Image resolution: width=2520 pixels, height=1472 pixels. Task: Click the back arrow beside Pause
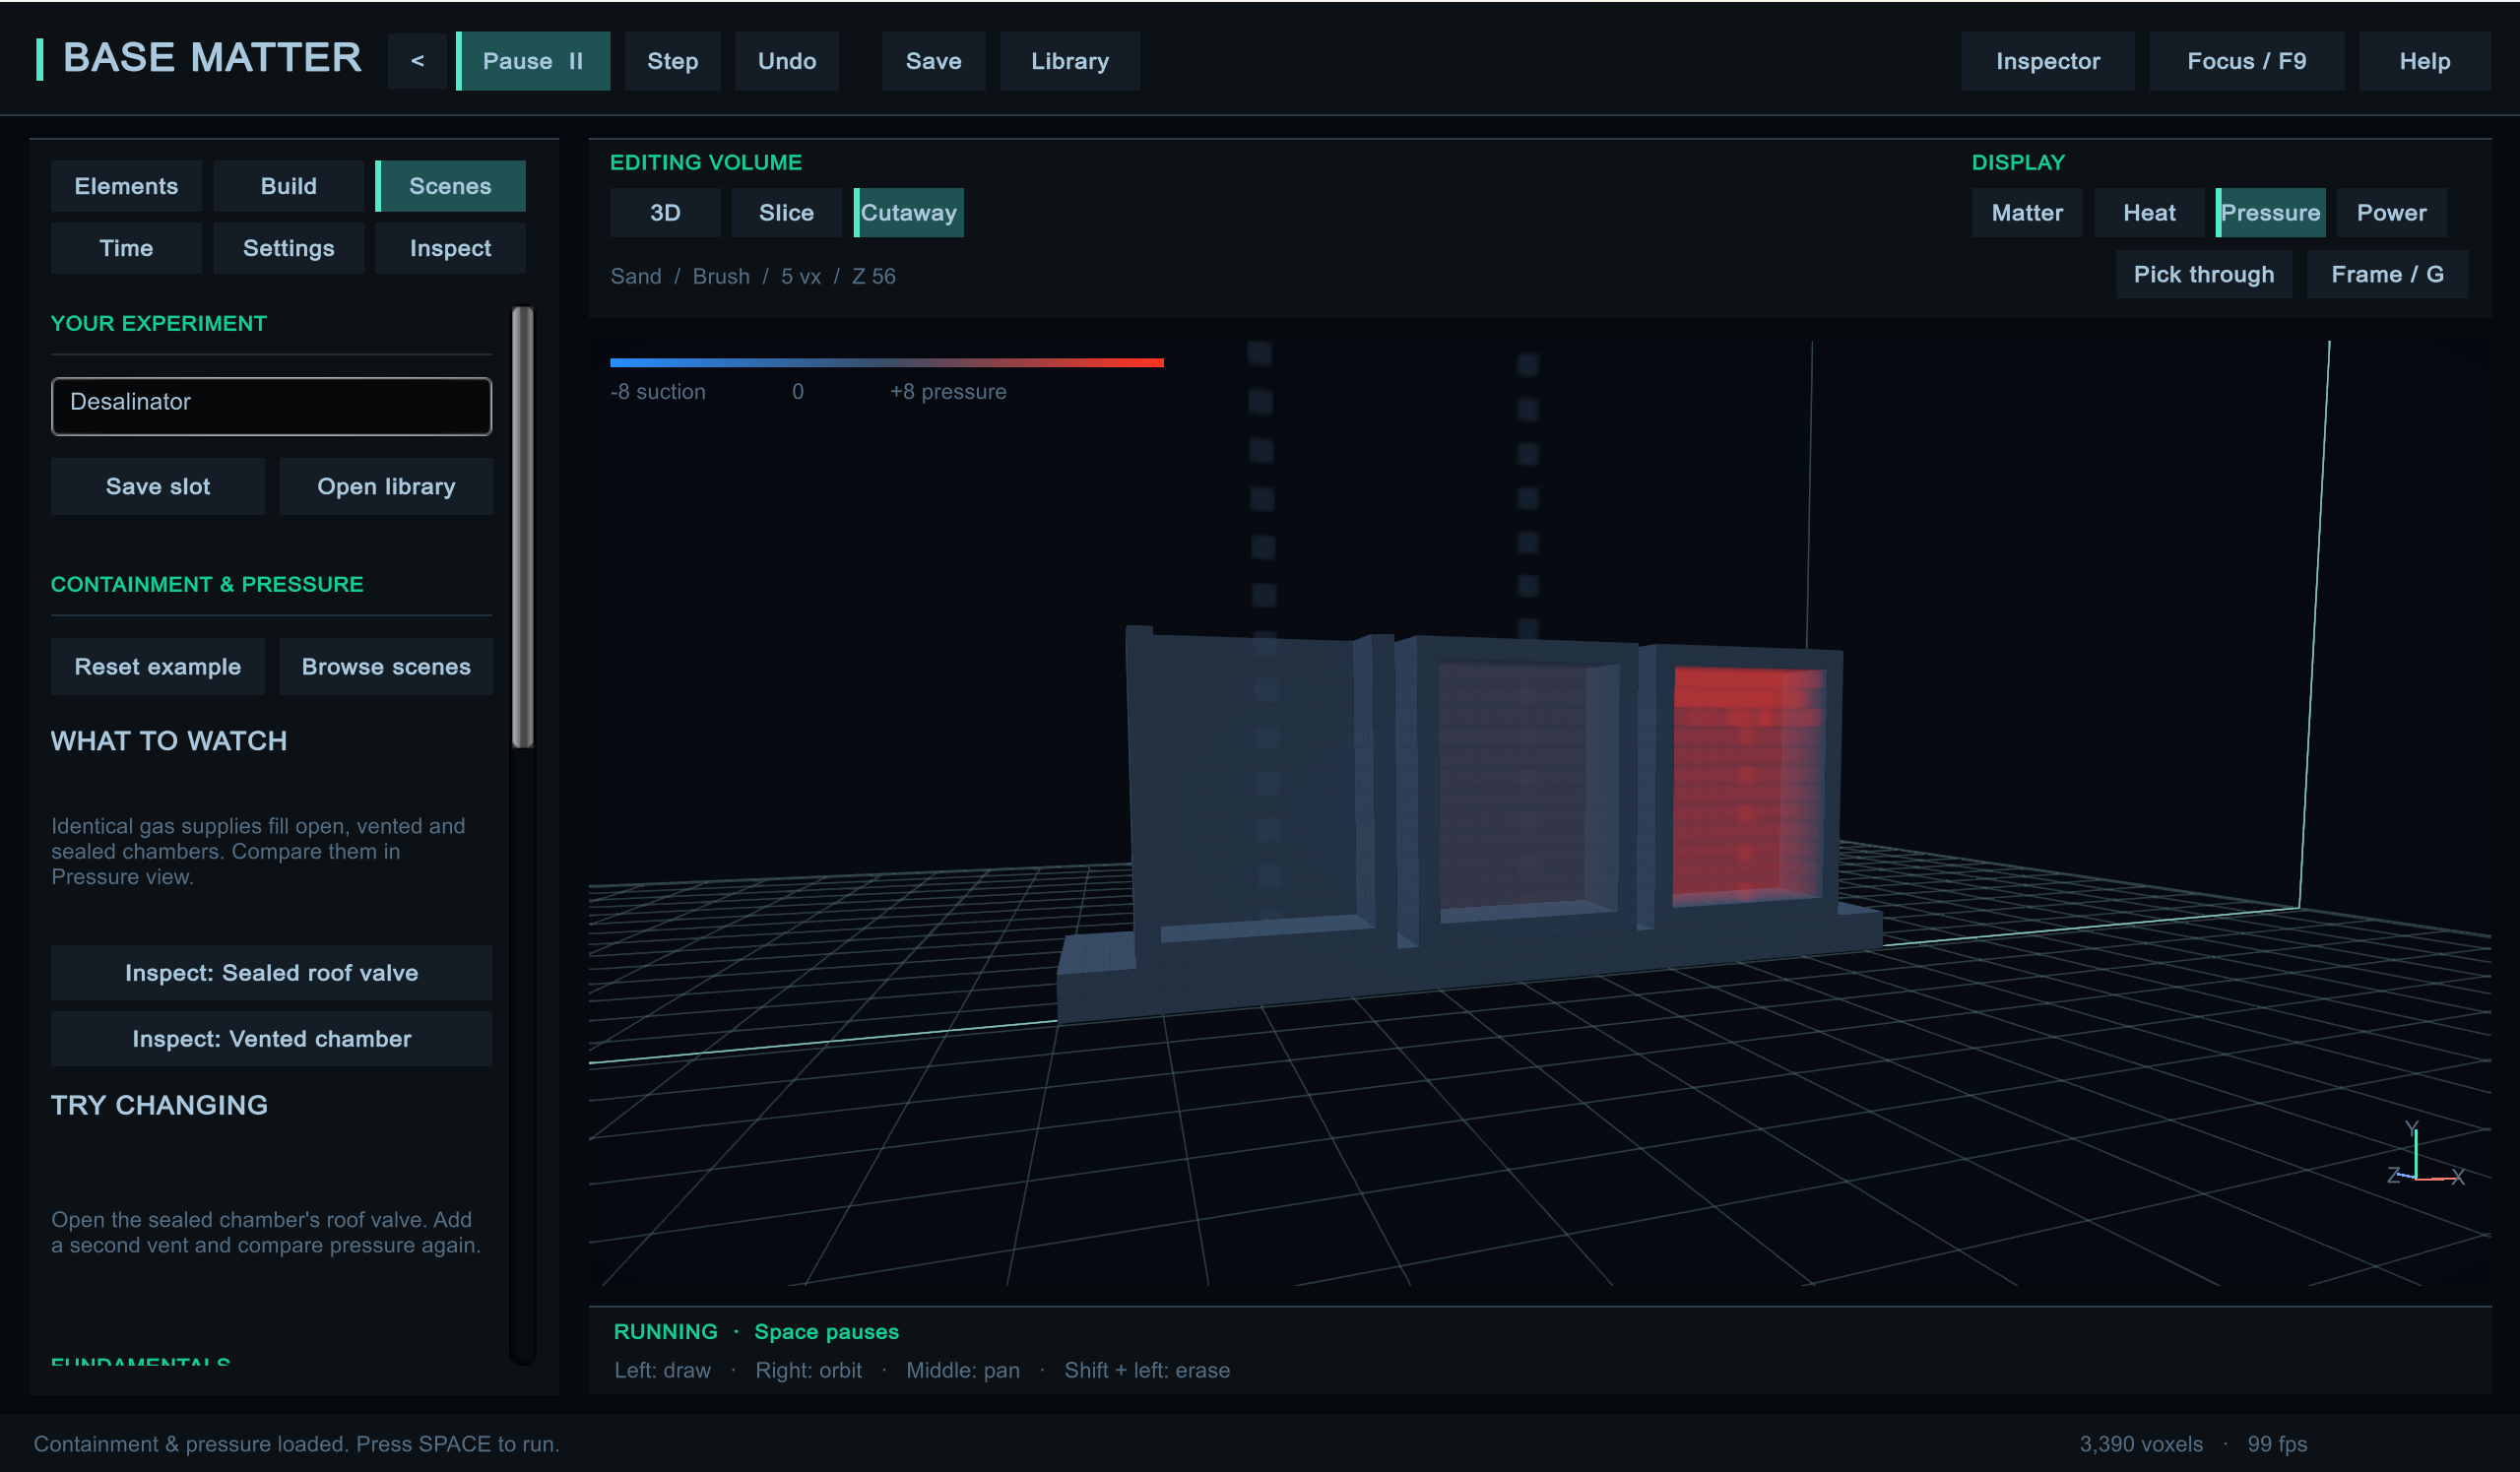417,61
